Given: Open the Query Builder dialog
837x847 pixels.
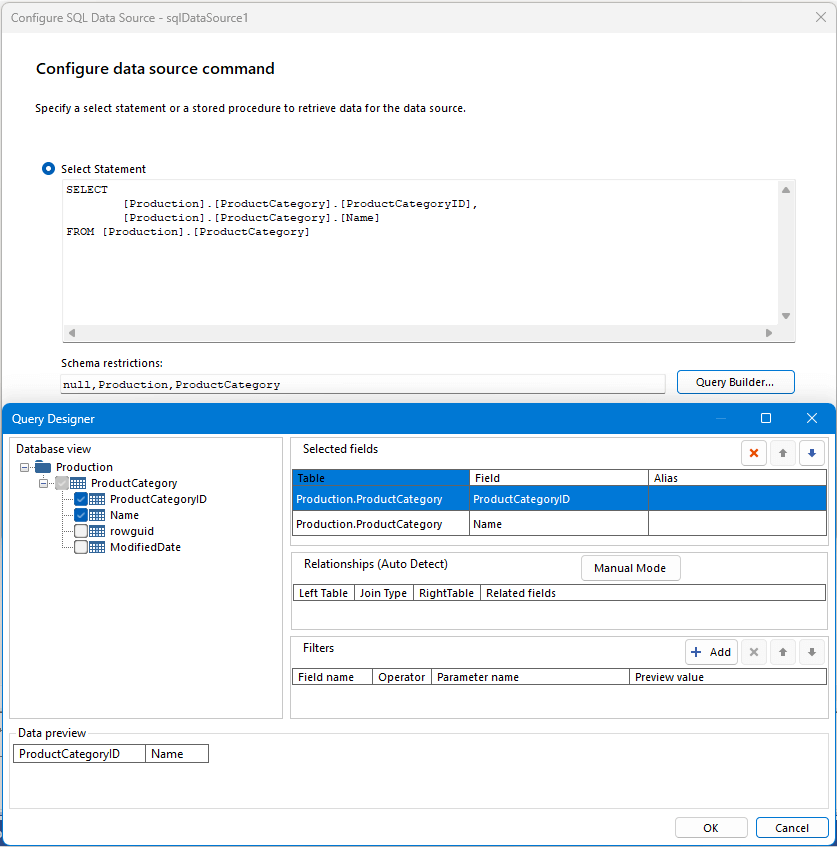Looking at the screenshot, I should click(x=735, y=382).
